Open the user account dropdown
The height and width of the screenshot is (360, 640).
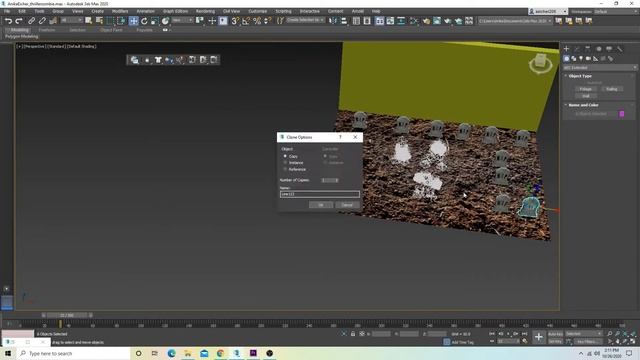[x=548, y=11]
